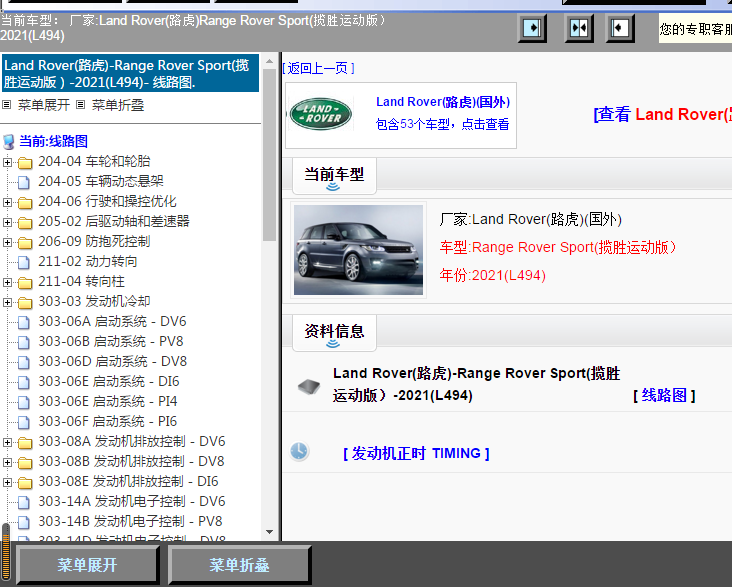Click document icon of 204-05 车辆动态悬架
The image size is (732, 587).
click(x=24, y=182)
